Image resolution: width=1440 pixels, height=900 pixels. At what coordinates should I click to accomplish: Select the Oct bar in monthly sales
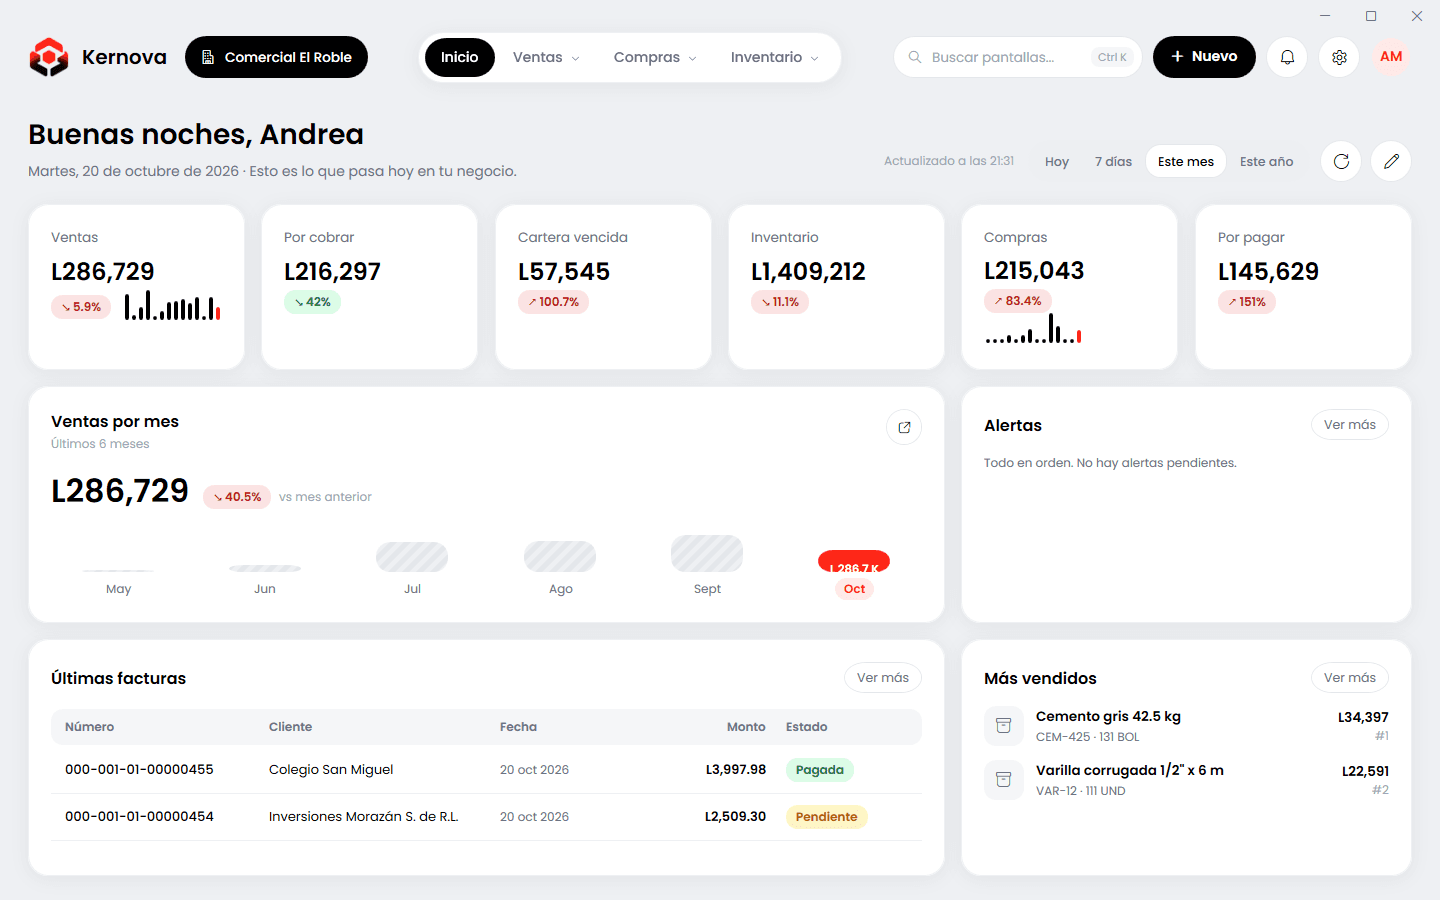[854, 561]
